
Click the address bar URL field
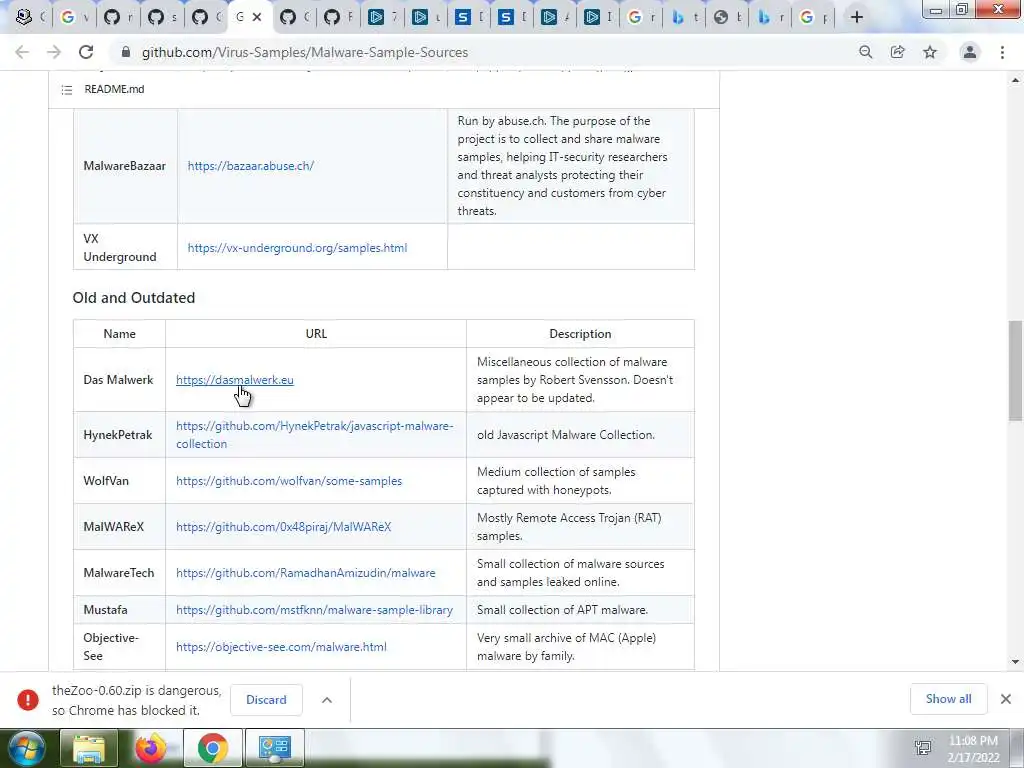coord(483,52)
